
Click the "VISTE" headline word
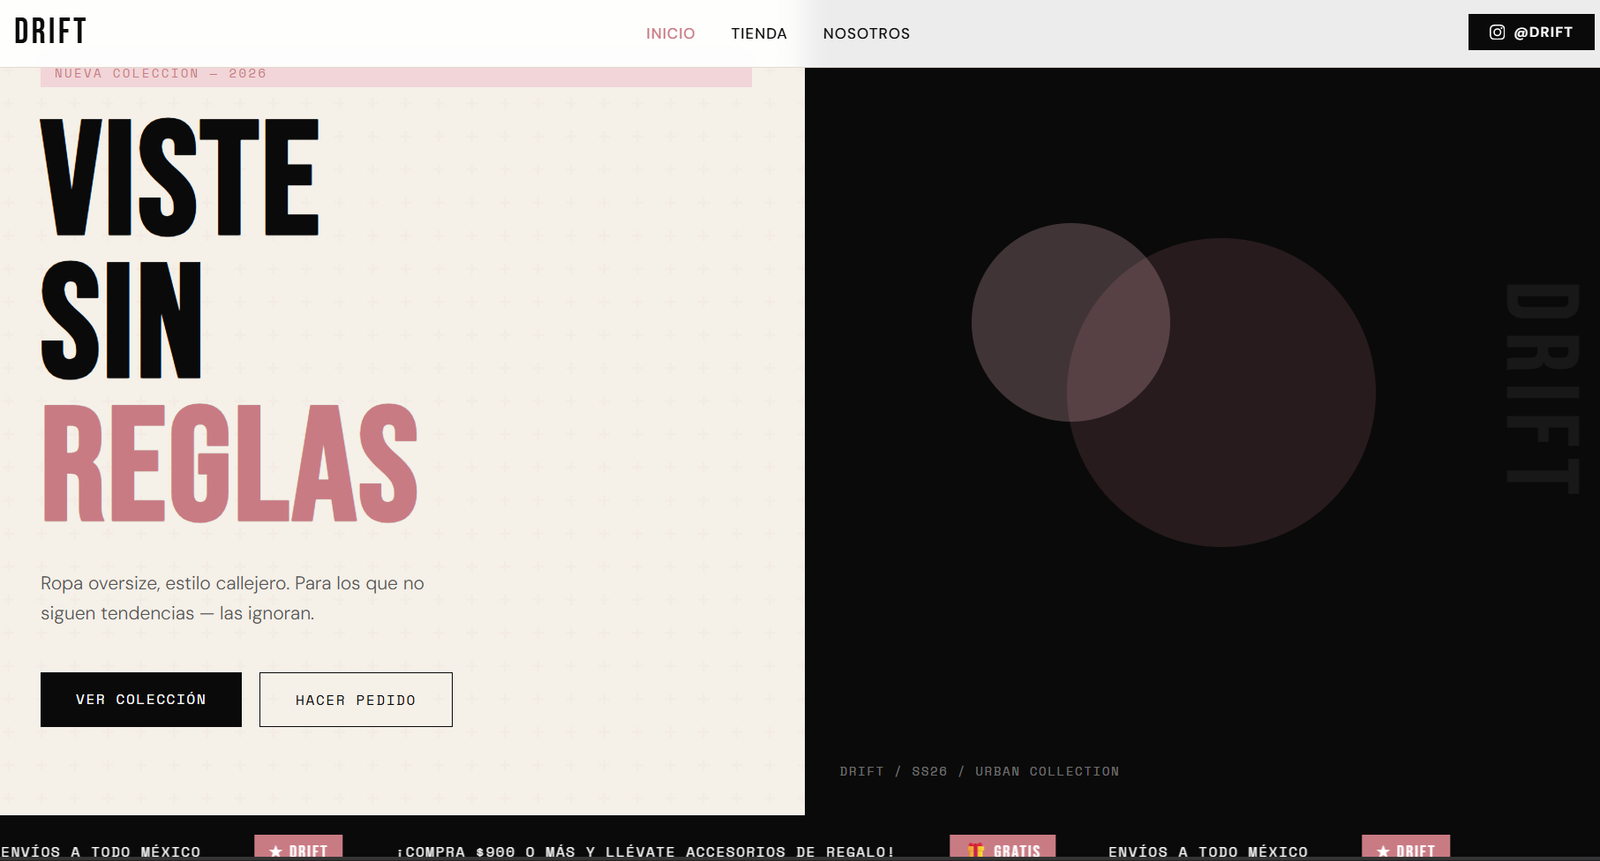pos(180,177)
